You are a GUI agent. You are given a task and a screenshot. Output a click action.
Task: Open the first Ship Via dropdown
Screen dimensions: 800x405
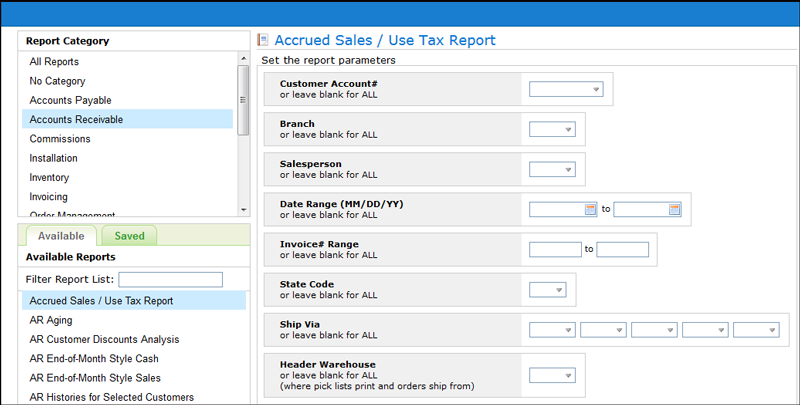(552, 329)
